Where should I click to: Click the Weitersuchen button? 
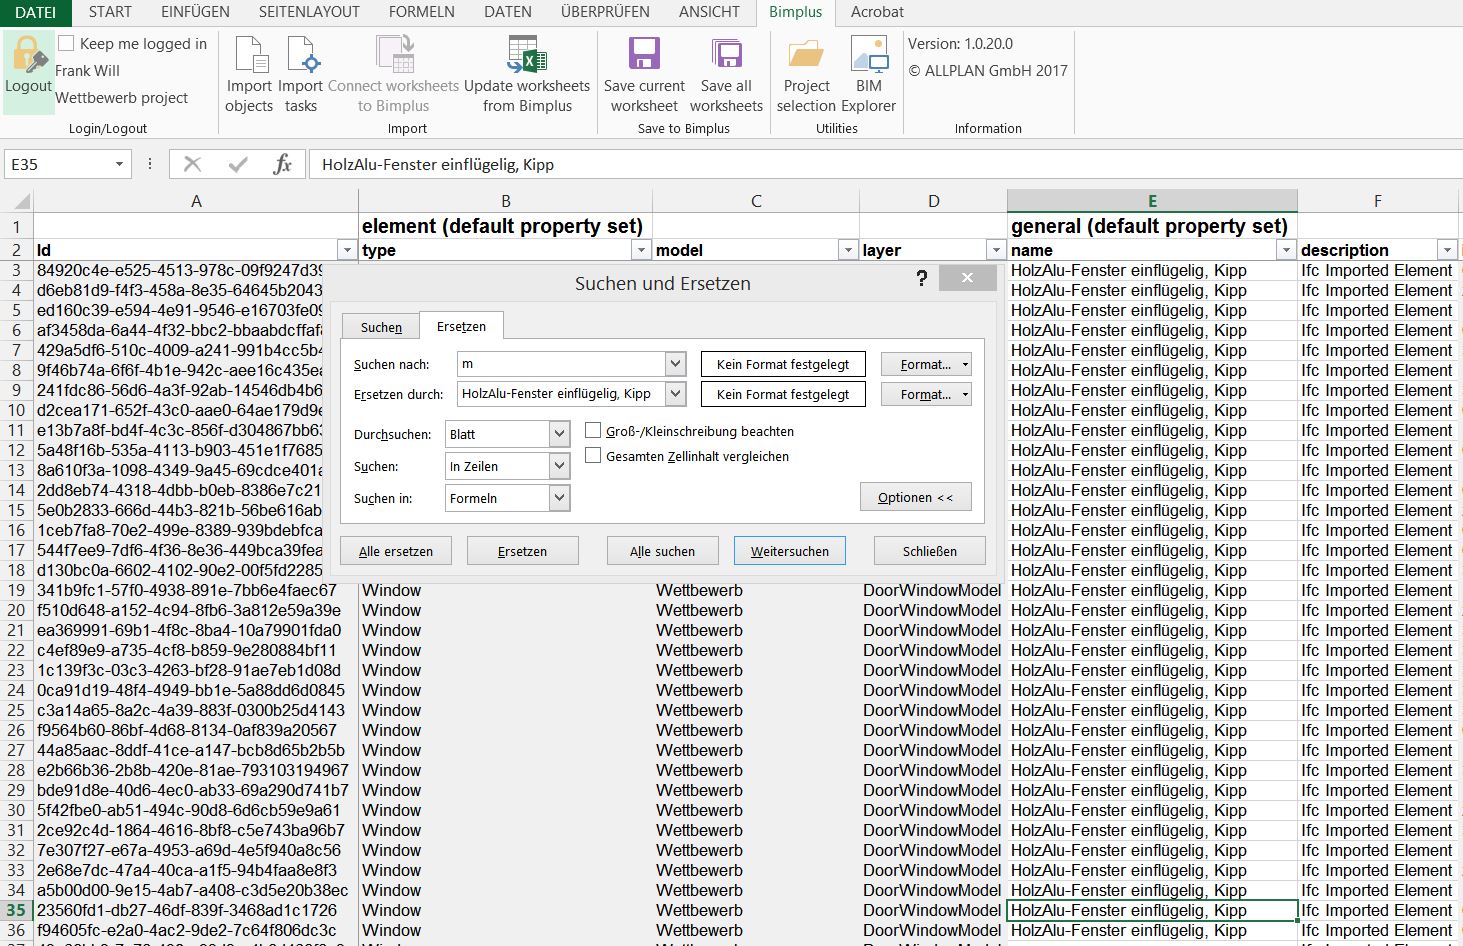(x=789, y=551)
